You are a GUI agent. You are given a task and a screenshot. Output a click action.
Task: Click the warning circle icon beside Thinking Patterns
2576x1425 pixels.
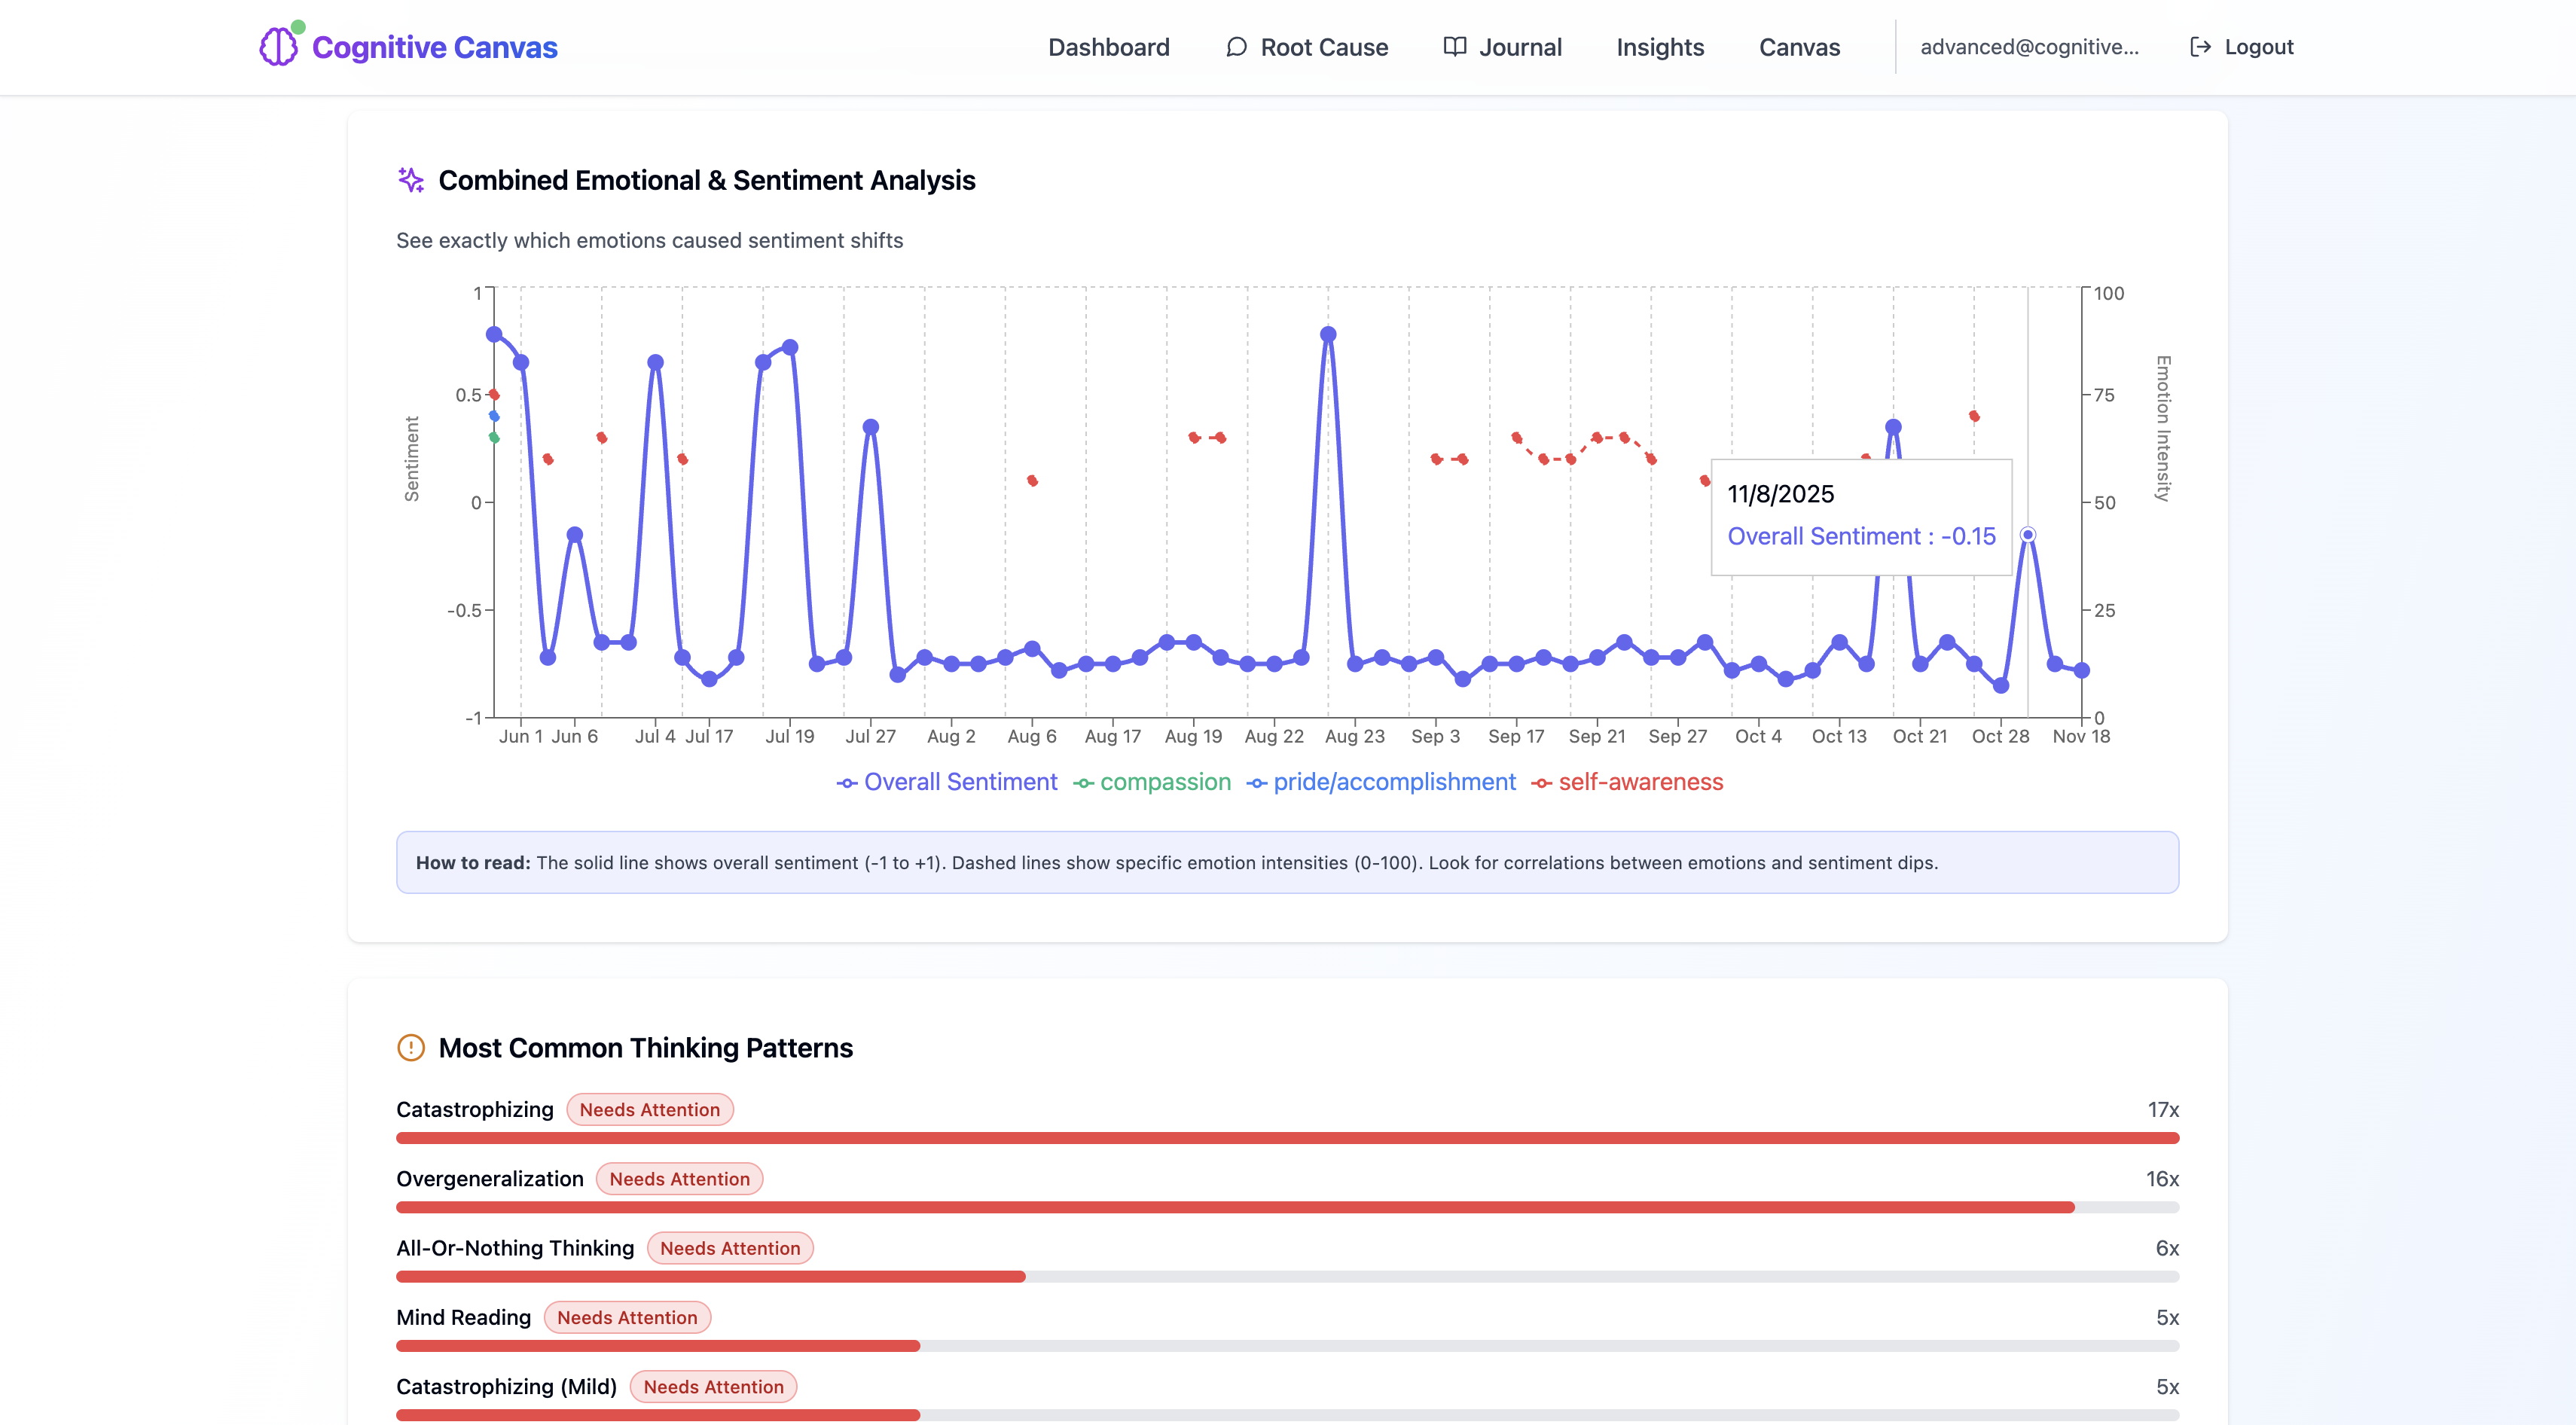(411, 1047)
